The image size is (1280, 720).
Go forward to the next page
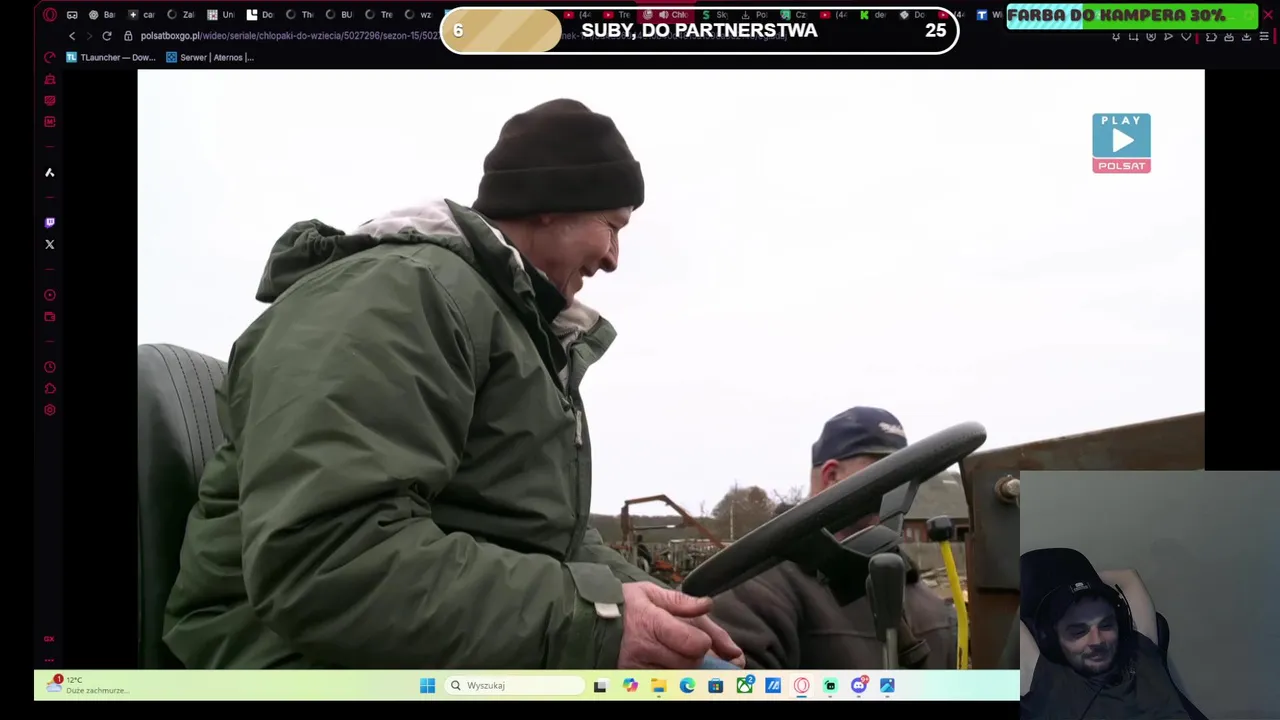88,36
